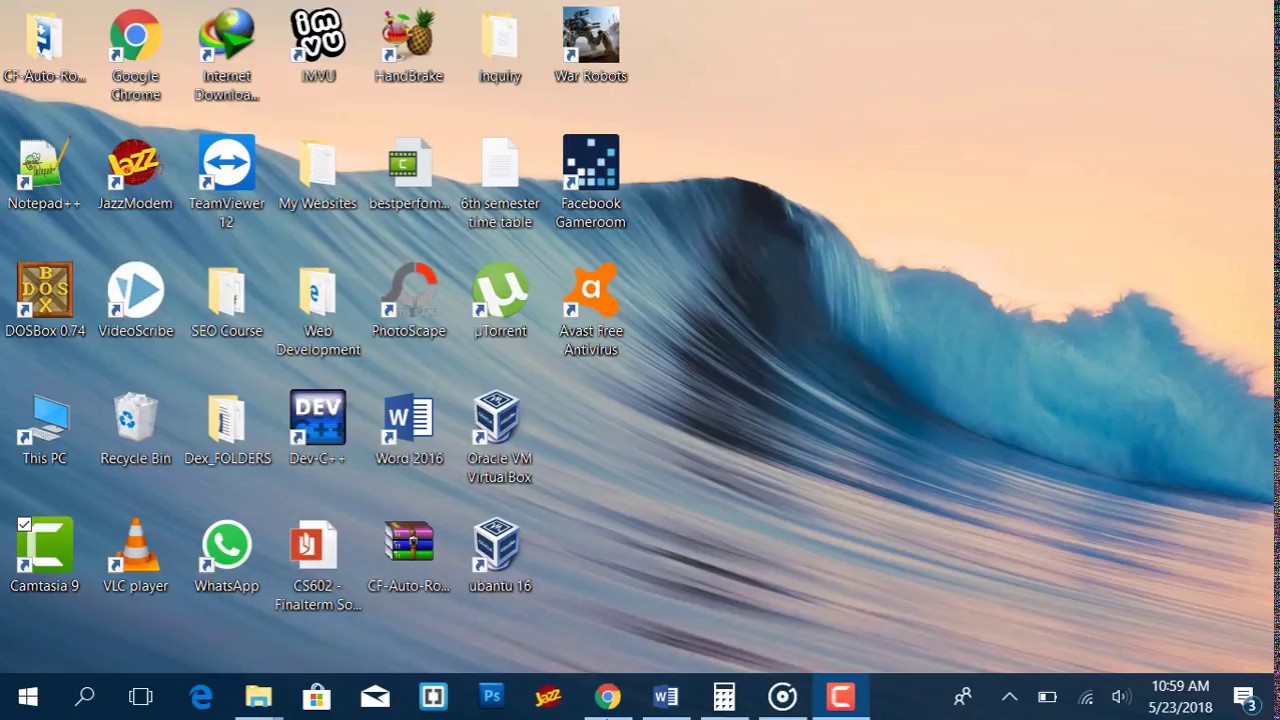Select the IMVU desktop shortcut

pos(318,47)
